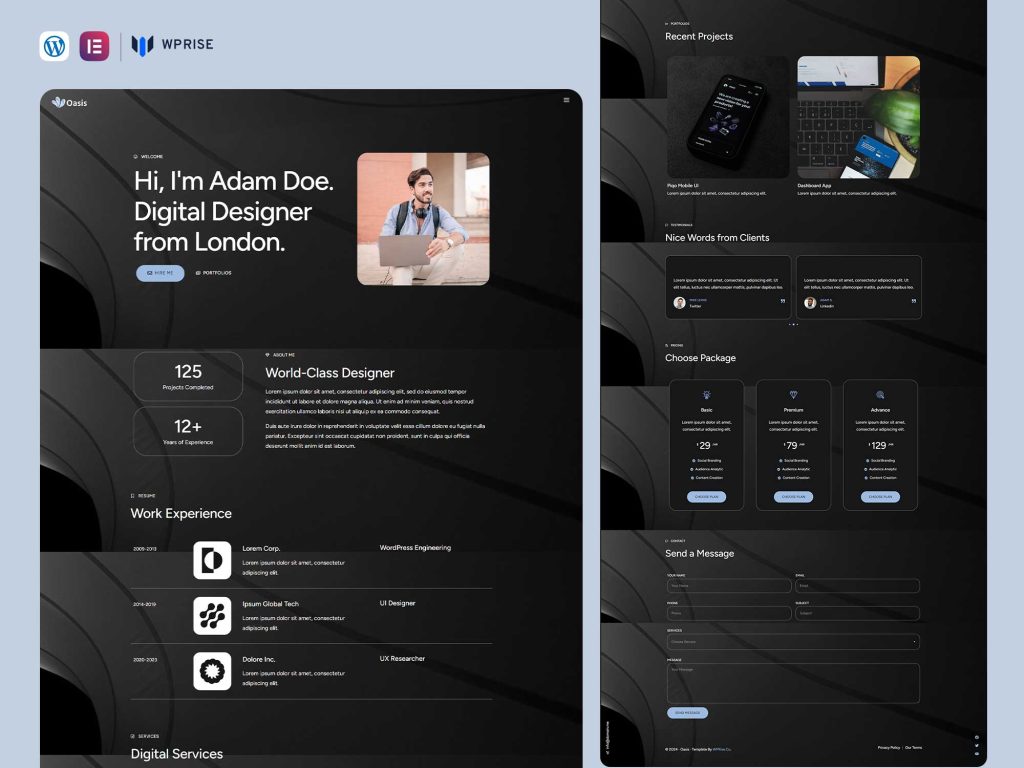Click the Basic plan lightbulb icon
Image resolution: width=1024 pixels, height=768 pixels.
pos(706,395)
